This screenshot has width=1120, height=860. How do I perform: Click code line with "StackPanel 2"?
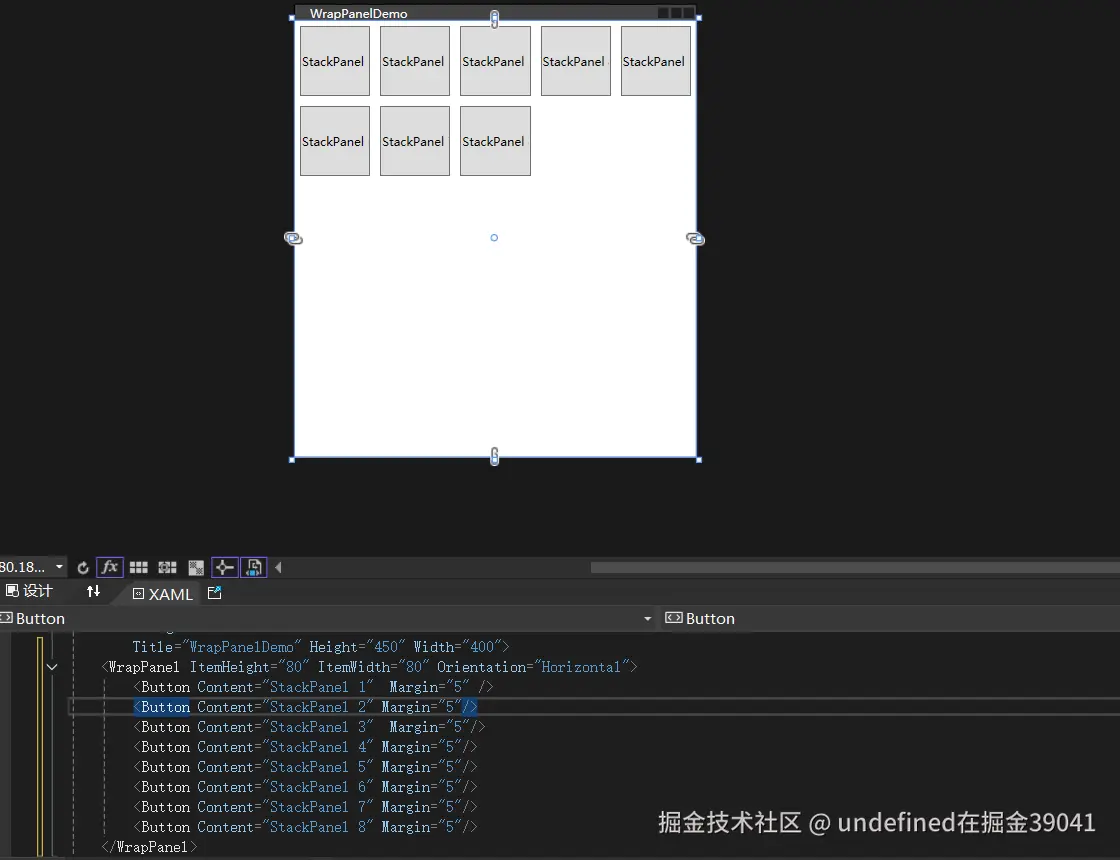tap(305, 707)
